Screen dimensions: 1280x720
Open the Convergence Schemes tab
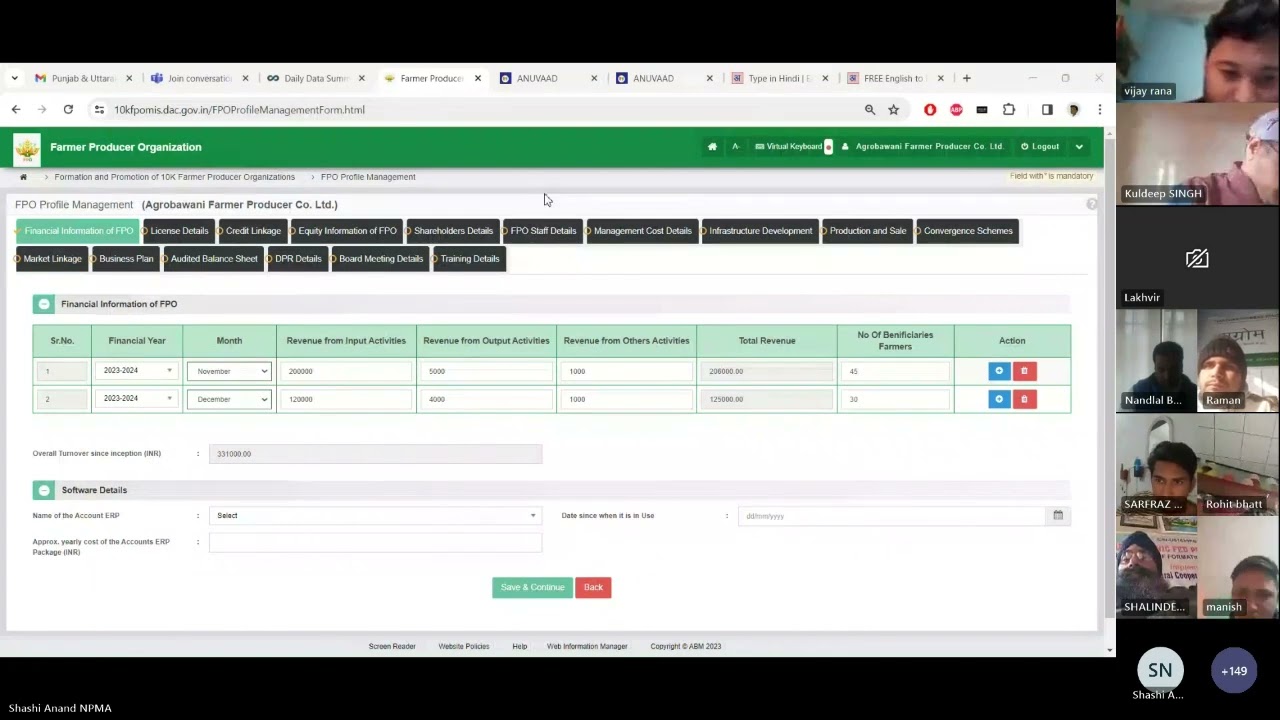968,231
